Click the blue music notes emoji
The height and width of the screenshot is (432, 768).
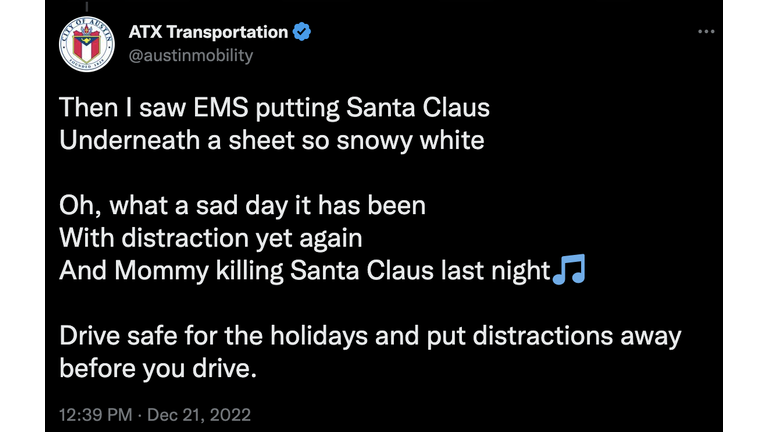point(569,269)
